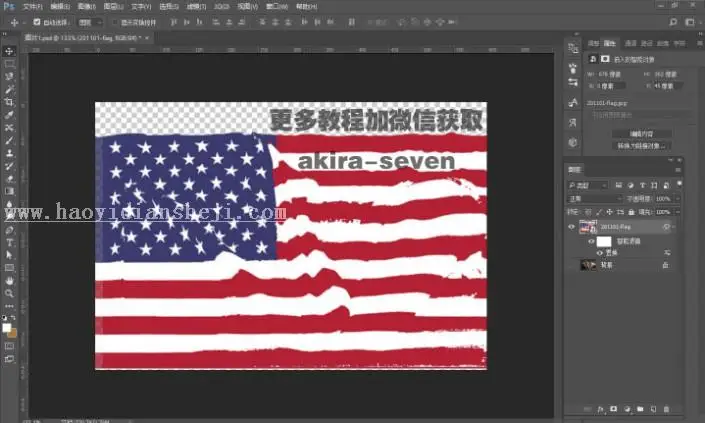Screen dimensions: 705x423
Task: Click the smart filter mask thumbnail
Action: pyautogui.click(x=604, y=241)
